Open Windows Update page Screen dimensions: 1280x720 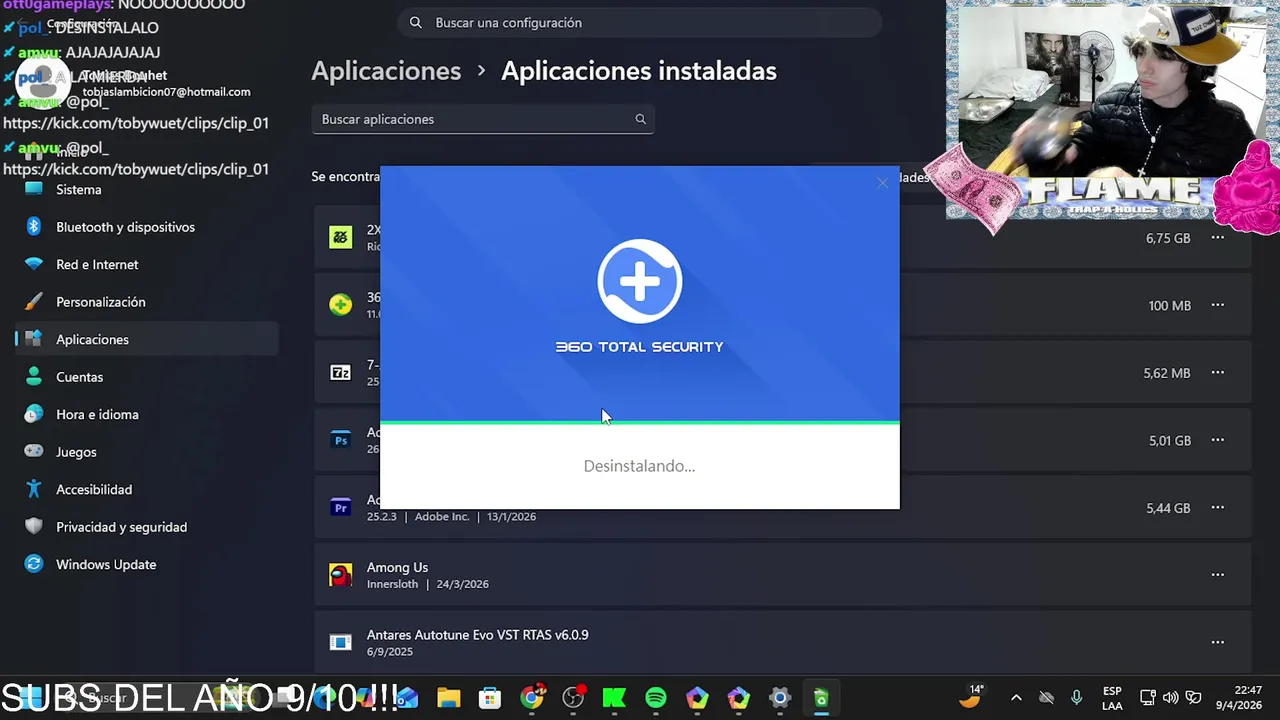click(x=146, y=564)
